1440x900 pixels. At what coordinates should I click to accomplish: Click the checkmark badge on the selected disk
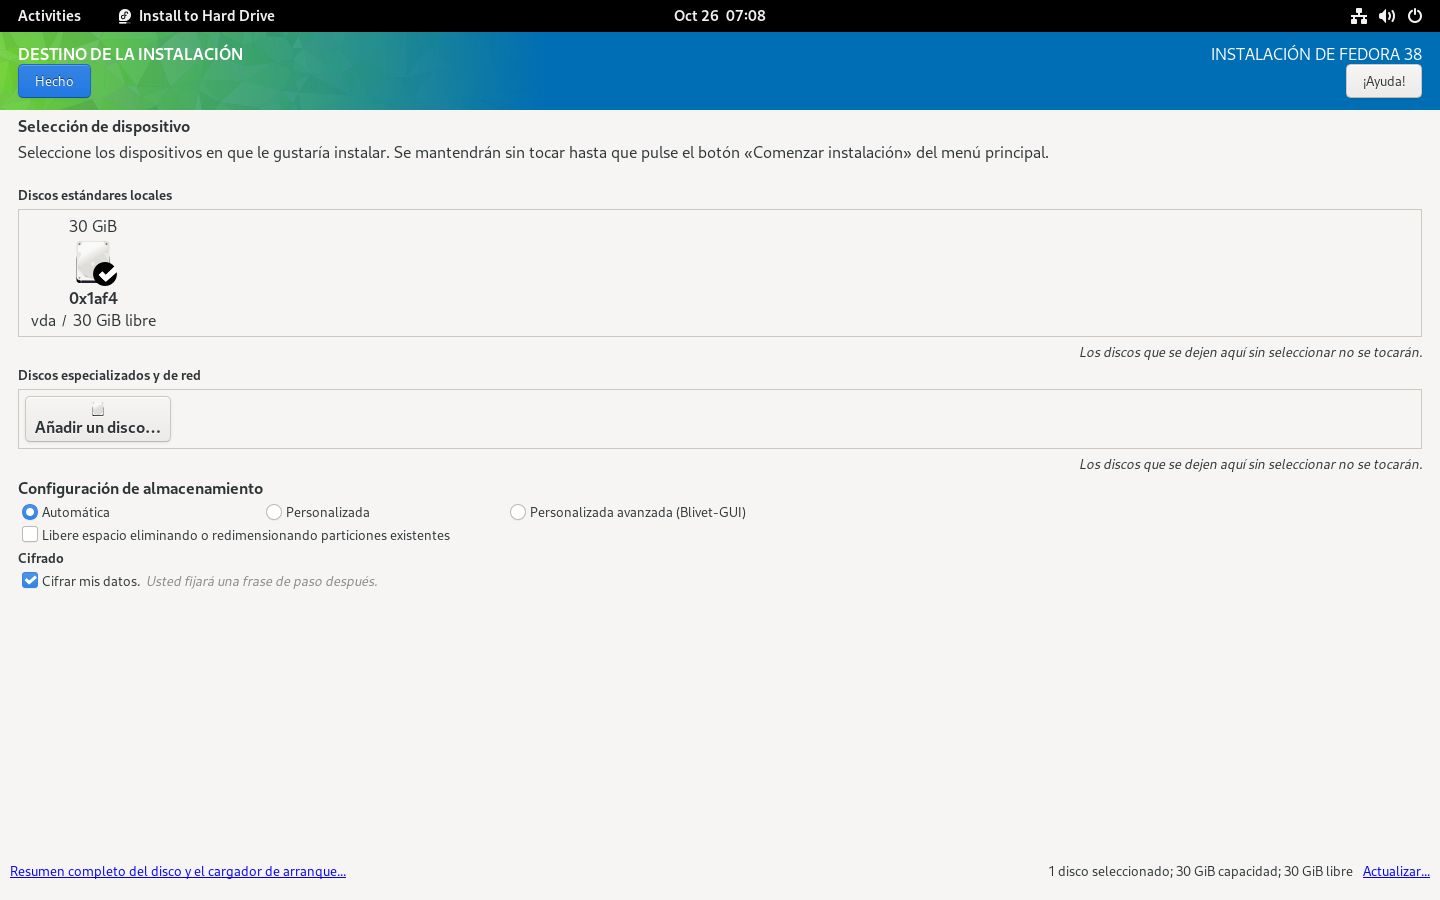106,274
